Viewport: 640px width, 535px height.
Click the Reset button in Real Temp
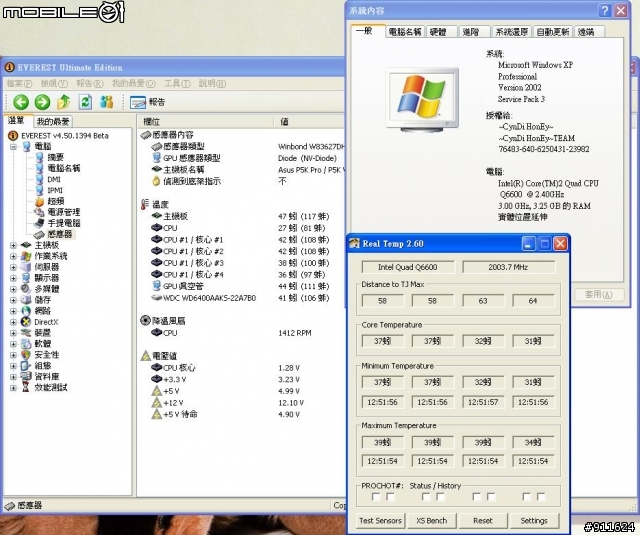[x=483, y=521]
